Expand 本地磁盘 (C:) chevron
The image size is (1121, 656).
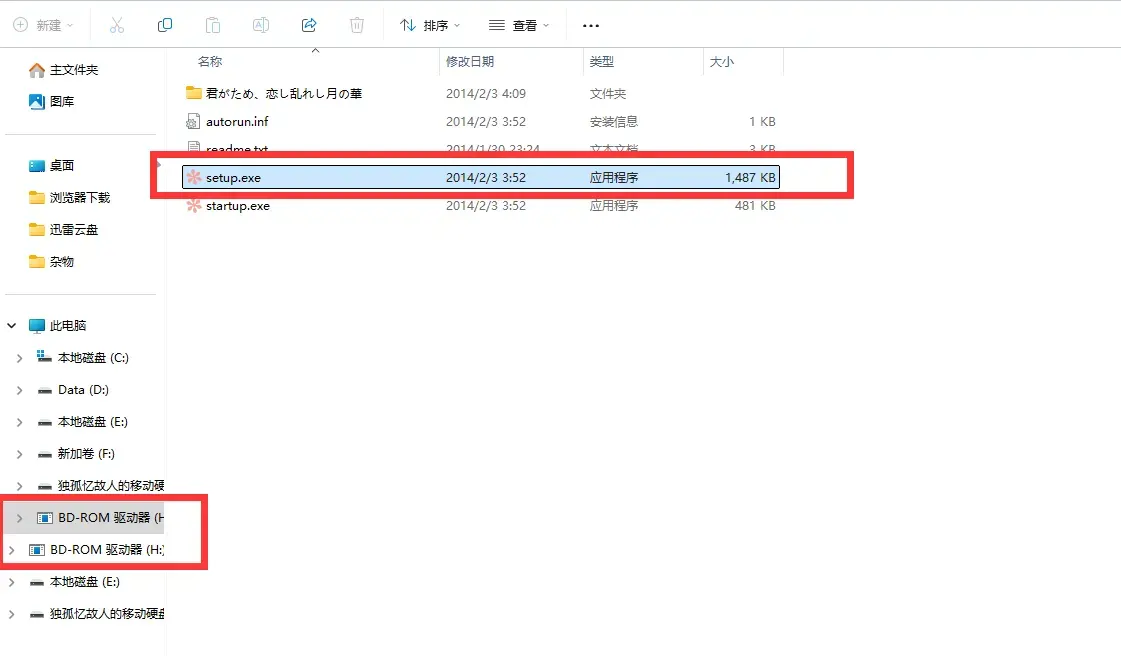(19, 358)
